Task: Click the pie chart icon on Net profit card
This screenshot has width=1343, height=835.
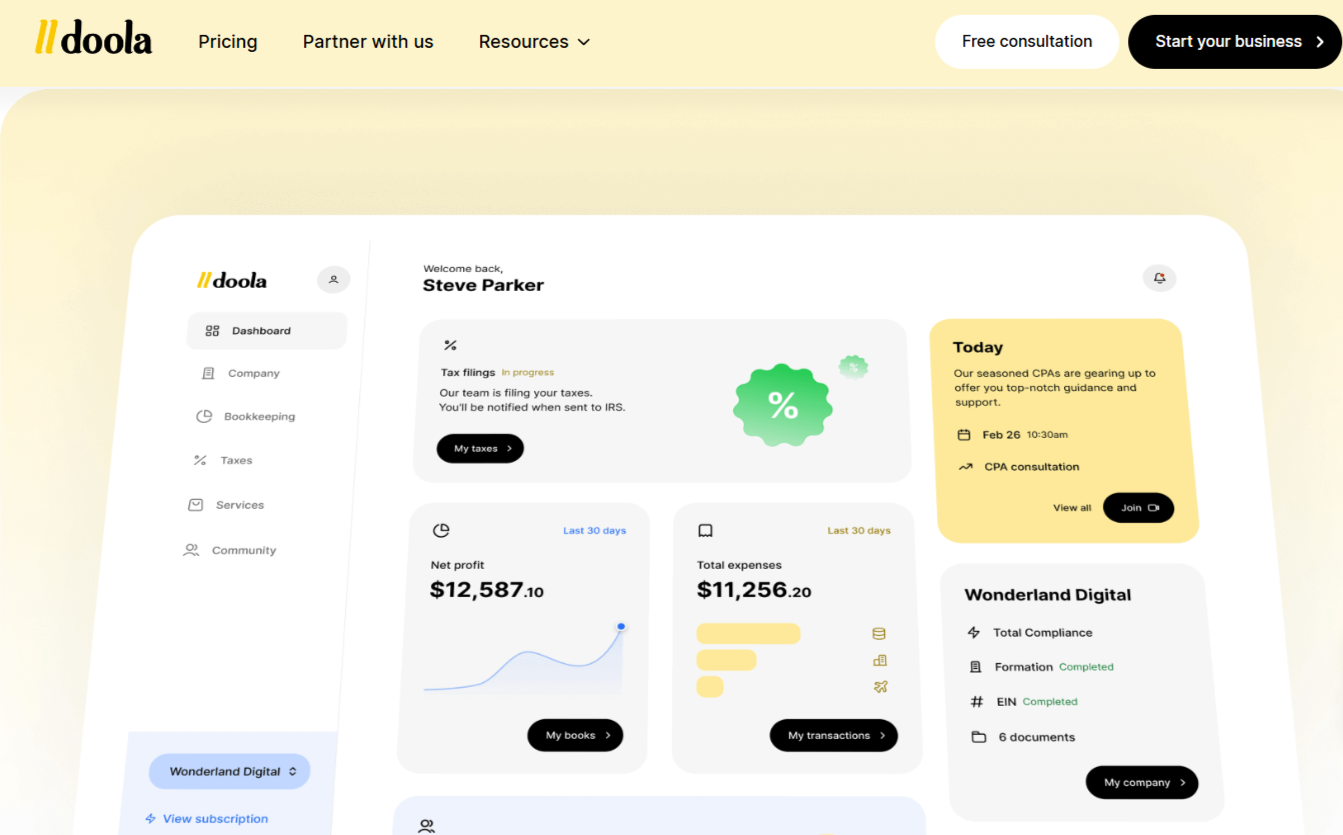Action: pos(441,530)
